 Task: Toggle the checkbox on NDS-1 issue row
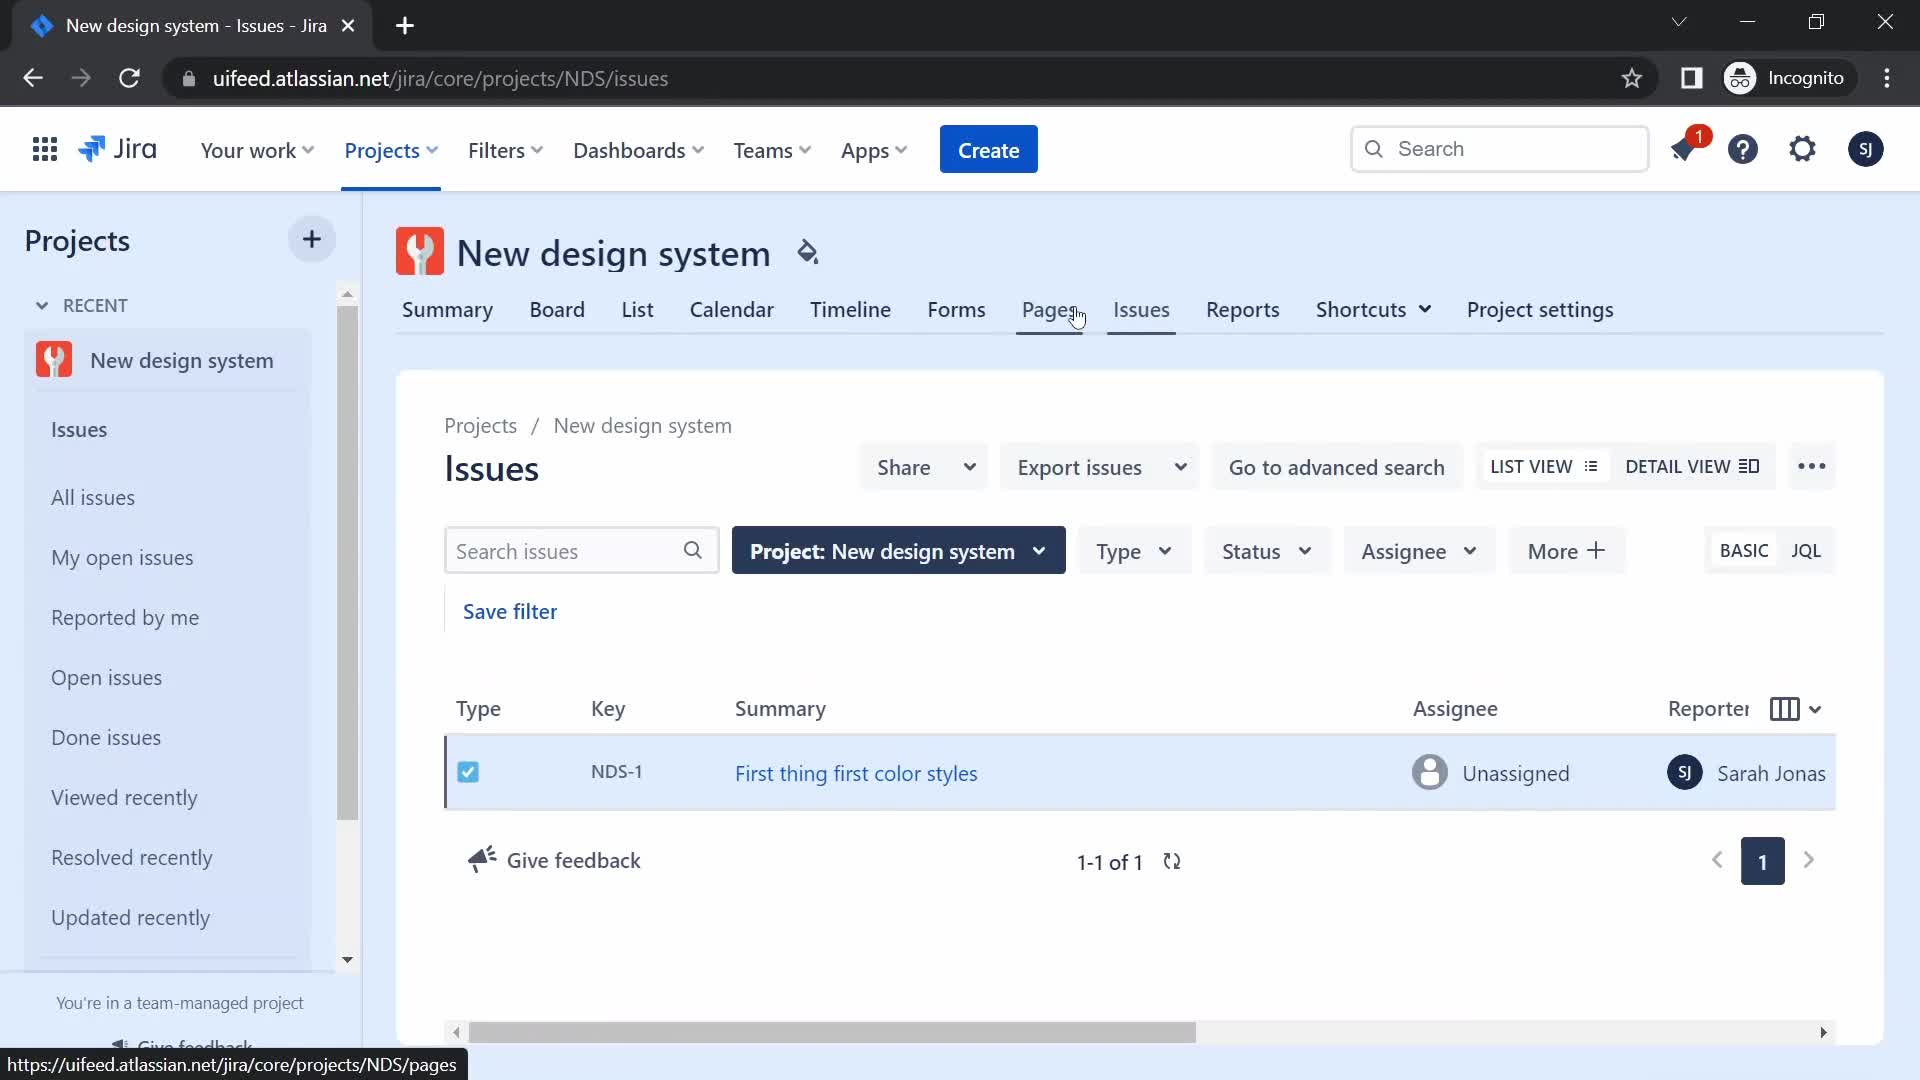pos(467,771)
